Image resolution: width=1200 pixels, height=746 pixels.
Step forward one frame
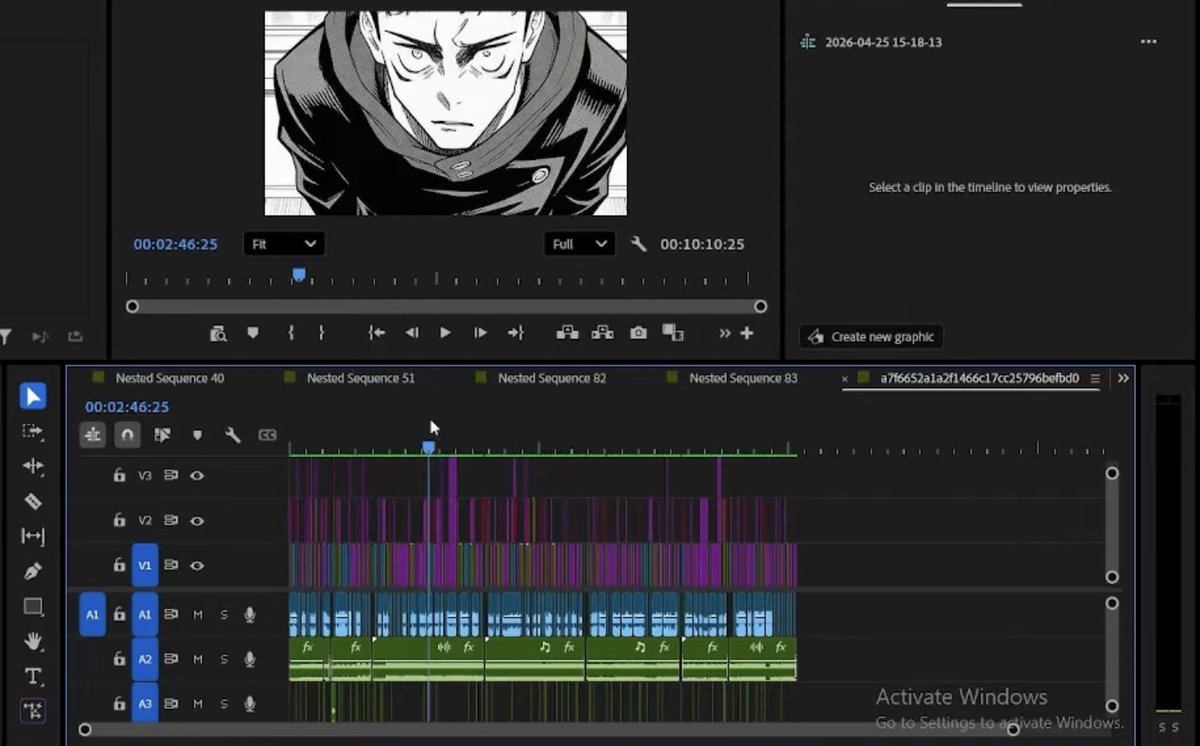[x=480, y=333]
